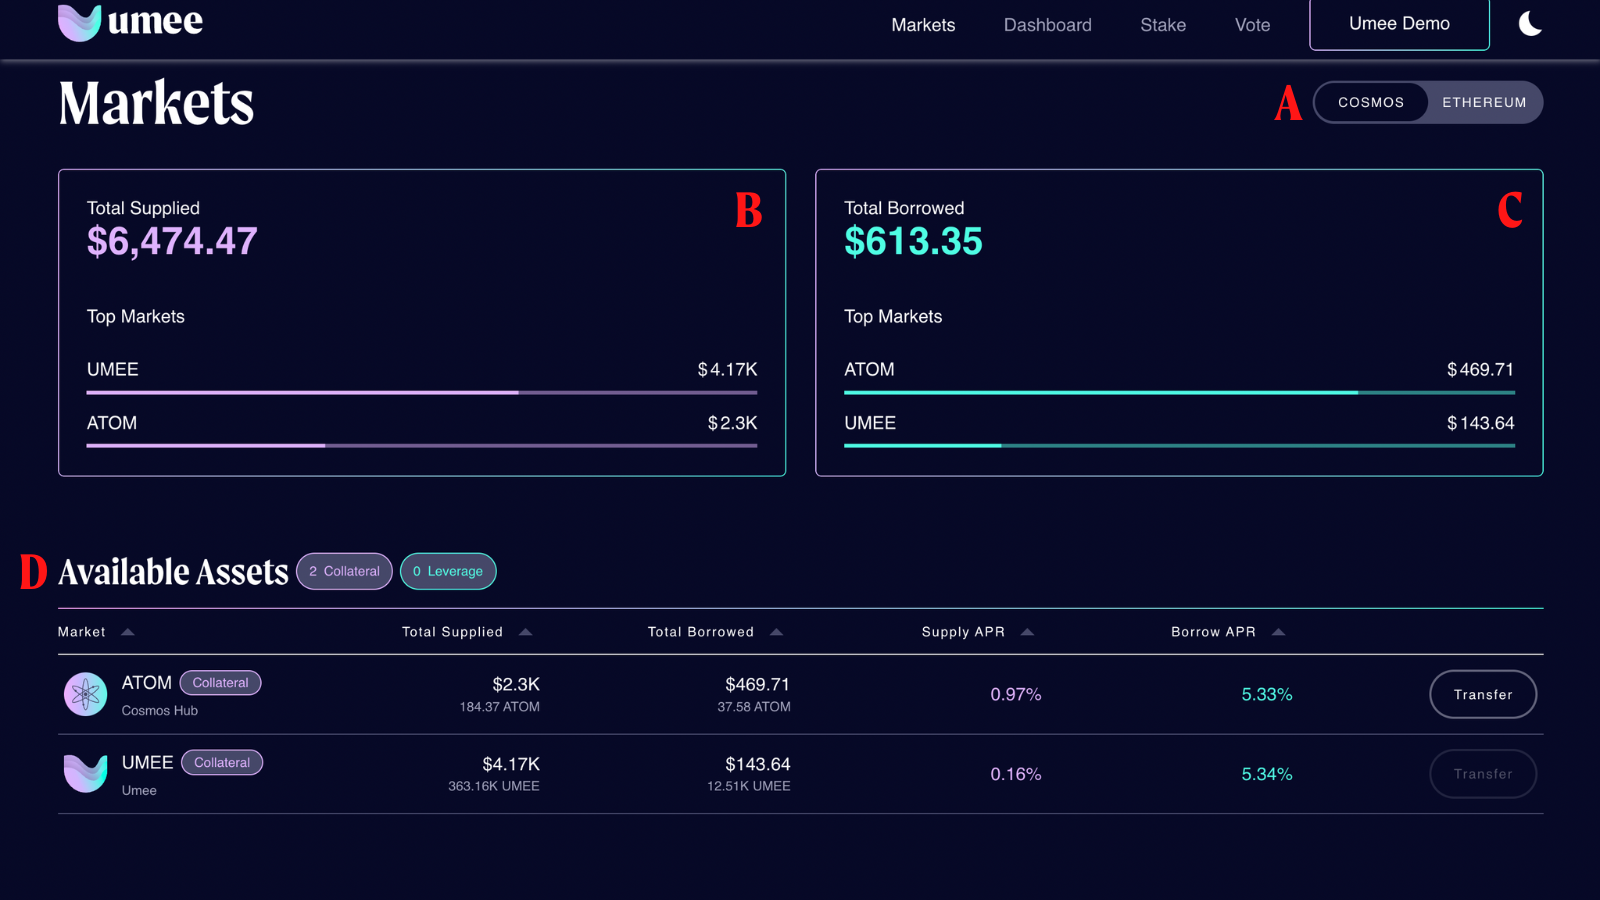Switch network toggle to Ethereum
The width and height of the screenshot is (1600, 900).
click(1484, 103)
